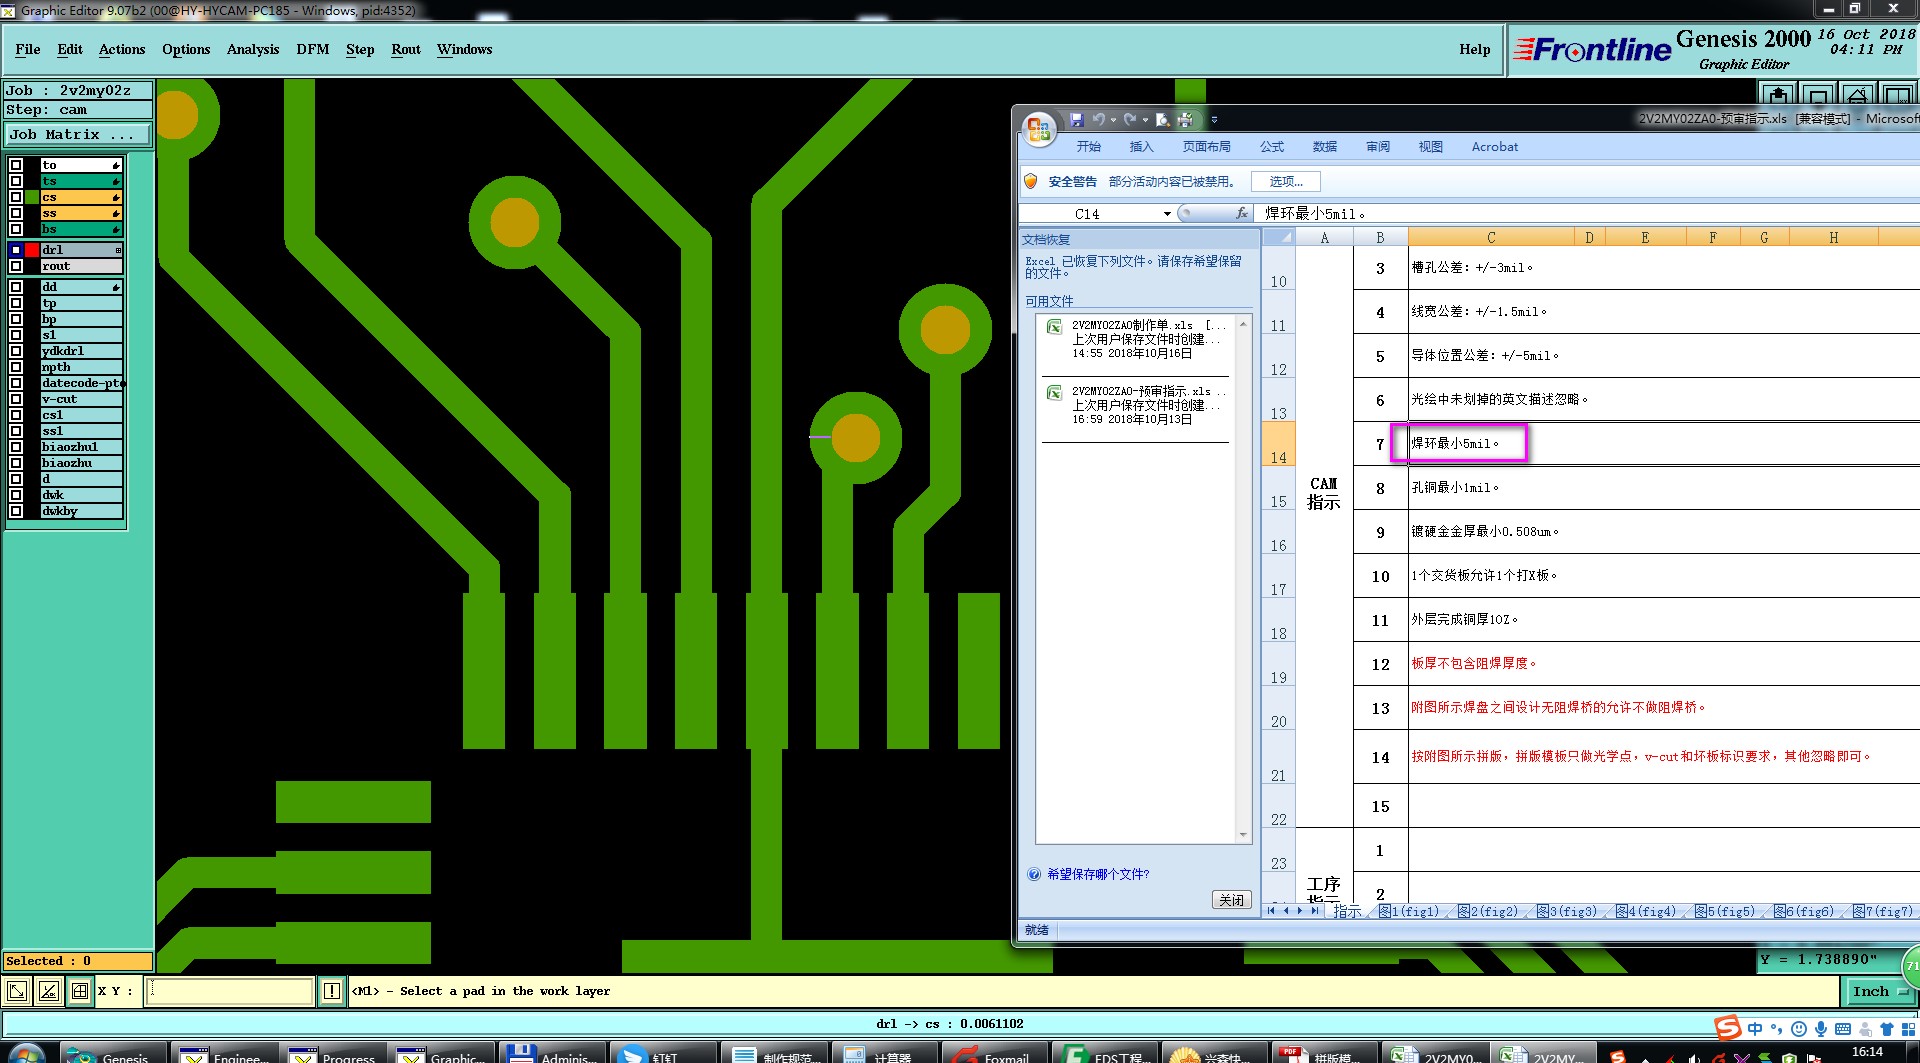Expand the Name Box dropdown arrow
1920x1063 pixels.
(x=1167, y=214)
